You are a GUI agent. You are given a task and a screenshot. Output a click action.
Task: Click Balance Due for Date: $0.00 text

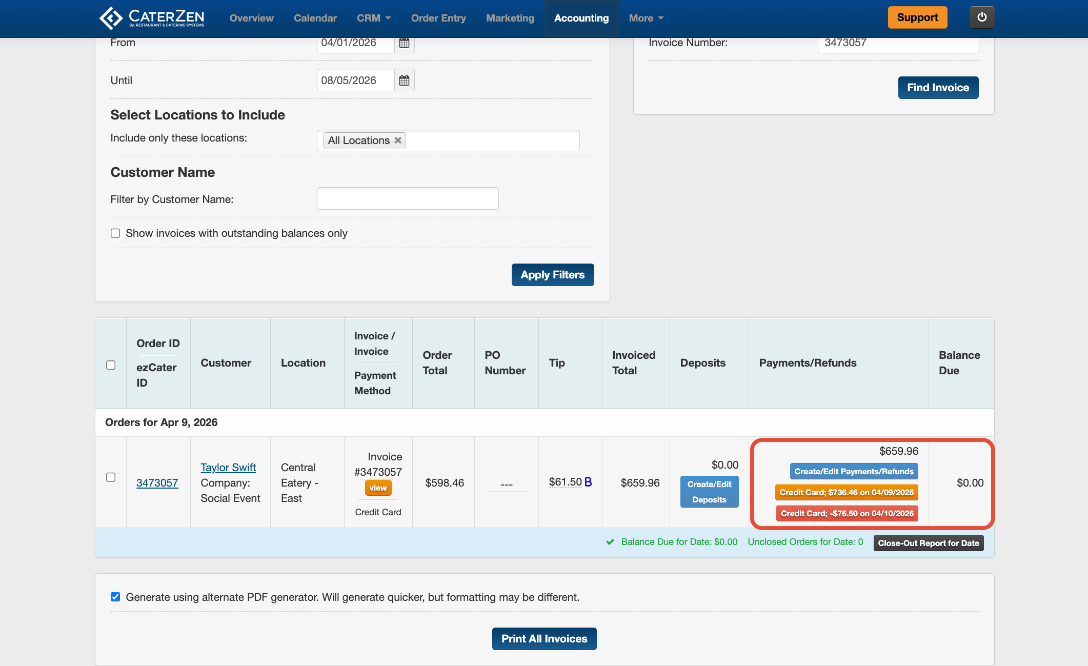679,542
